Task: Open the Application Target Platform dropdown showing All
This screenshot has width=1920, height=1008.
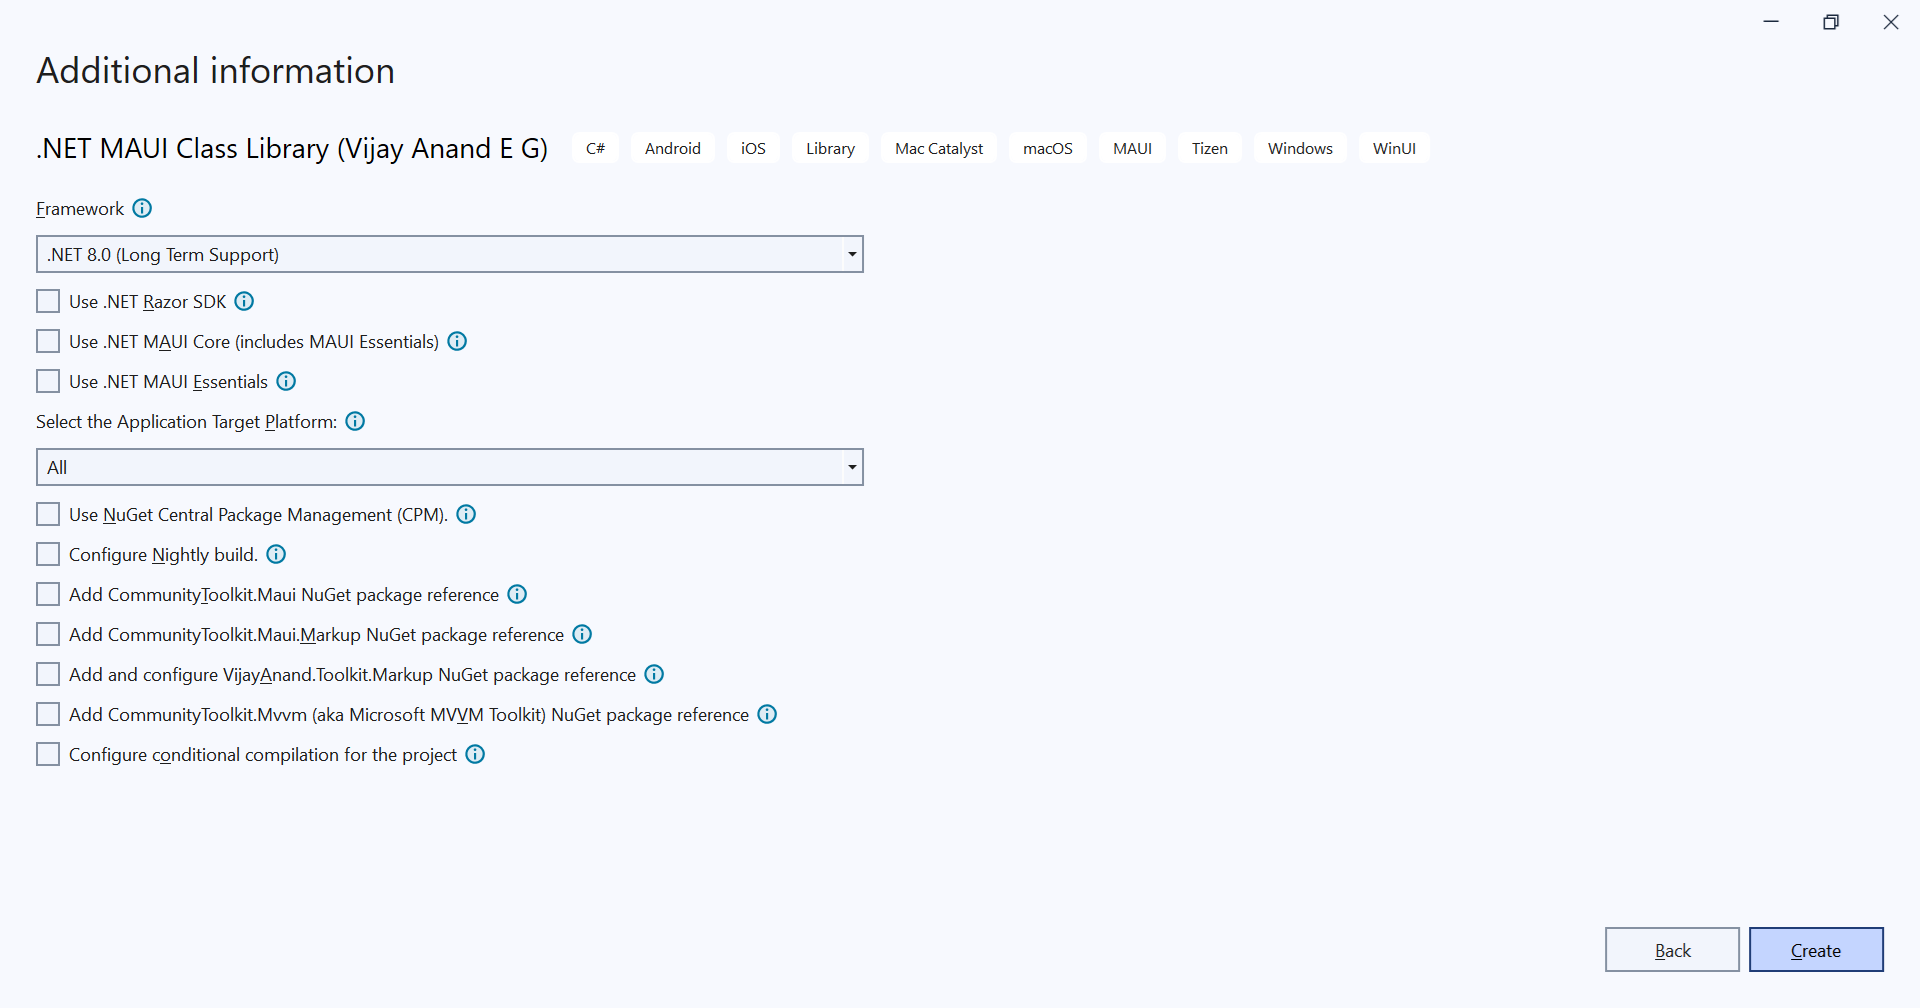Action: point(450,467)
